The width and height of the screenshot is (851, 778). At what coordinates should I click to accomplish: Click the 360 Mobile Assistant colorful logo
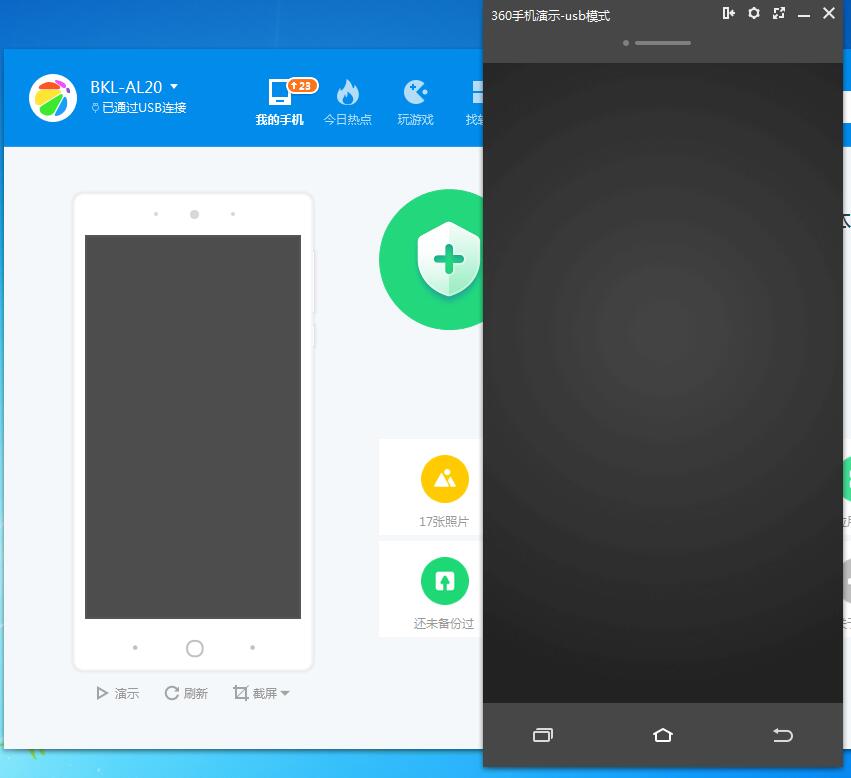[x=53, y=98]
